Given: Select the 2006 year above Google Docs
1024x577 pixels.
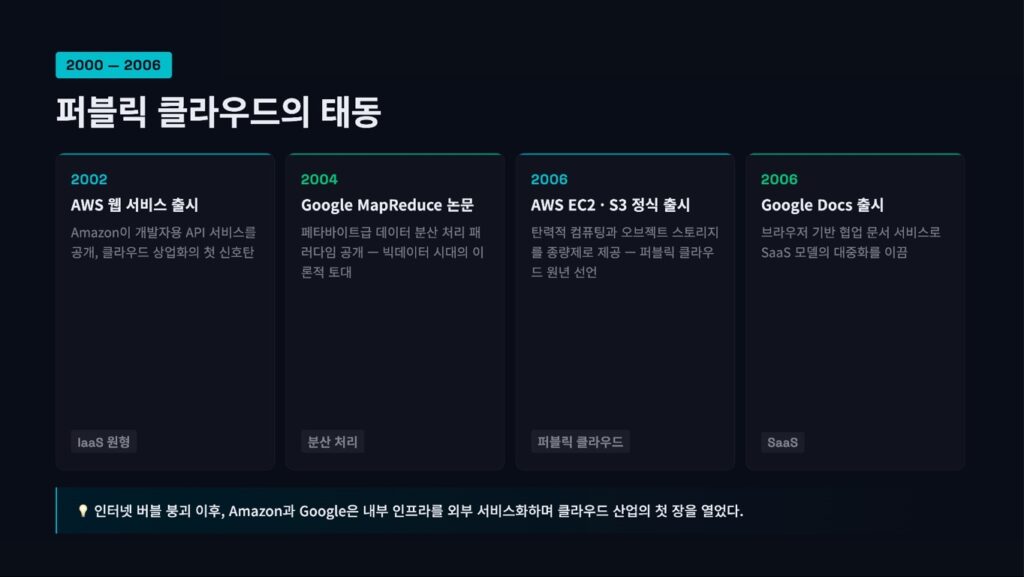Looking at the screenshot, I should (x=779, y=180).
